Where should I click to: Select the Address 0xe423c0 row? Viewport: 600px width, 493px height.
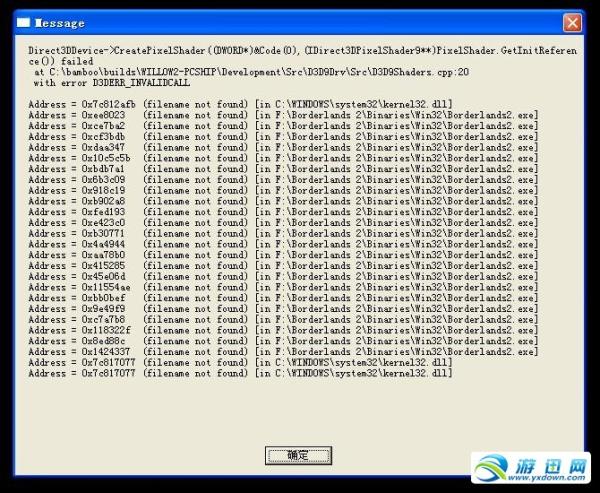pos(283,223)
